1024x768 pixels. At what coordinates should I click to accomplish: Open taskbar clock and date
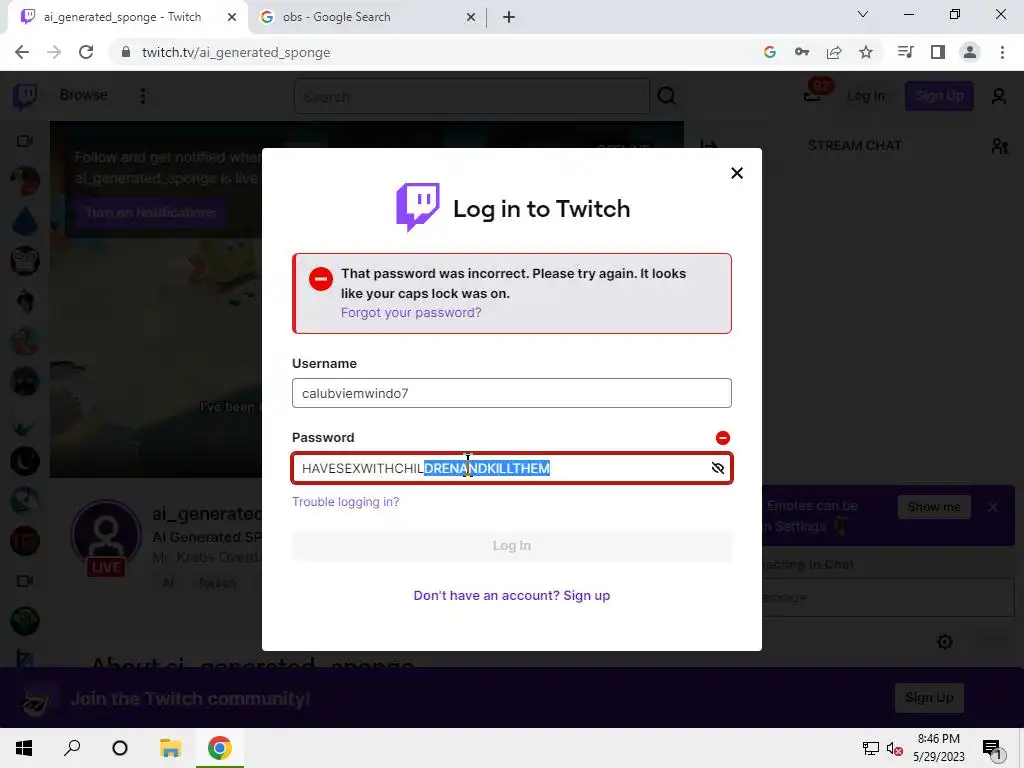(x=938, y=748)
